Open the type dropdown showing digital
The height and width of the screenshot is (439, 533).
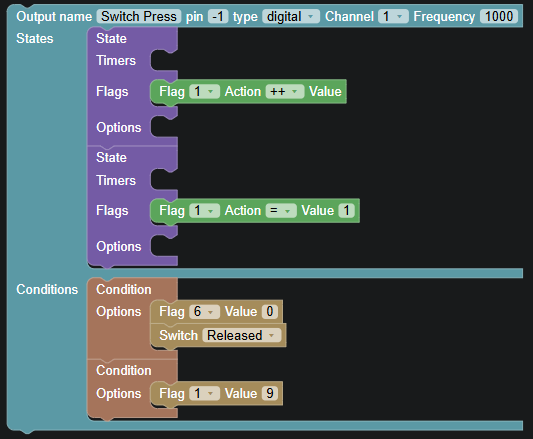tap(291, 16)
